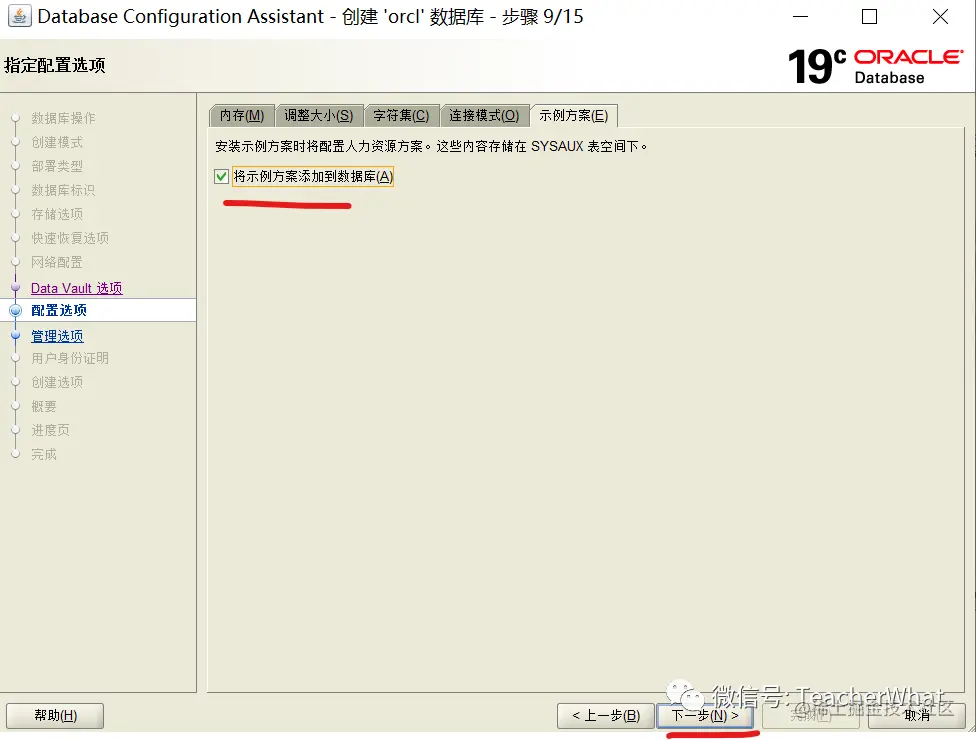Click the 指定配置选项 page heading
The width and height of the screenshot is (976, 740).
point(55,65)
